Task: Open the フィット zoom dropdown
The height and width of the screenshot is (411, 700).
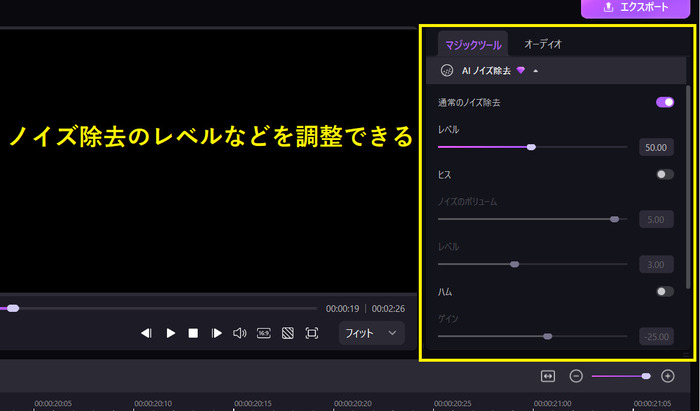Action: [371, 333]
